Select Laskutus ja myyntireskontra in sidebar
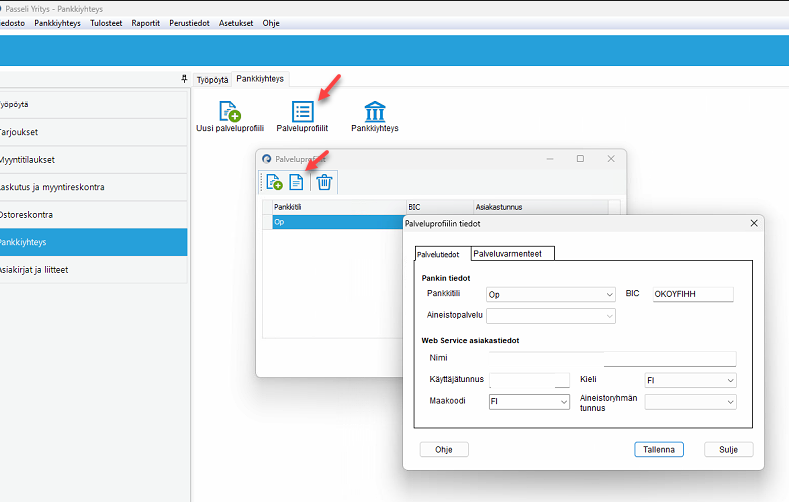The image size is (789, 502). tap(94, 187)
